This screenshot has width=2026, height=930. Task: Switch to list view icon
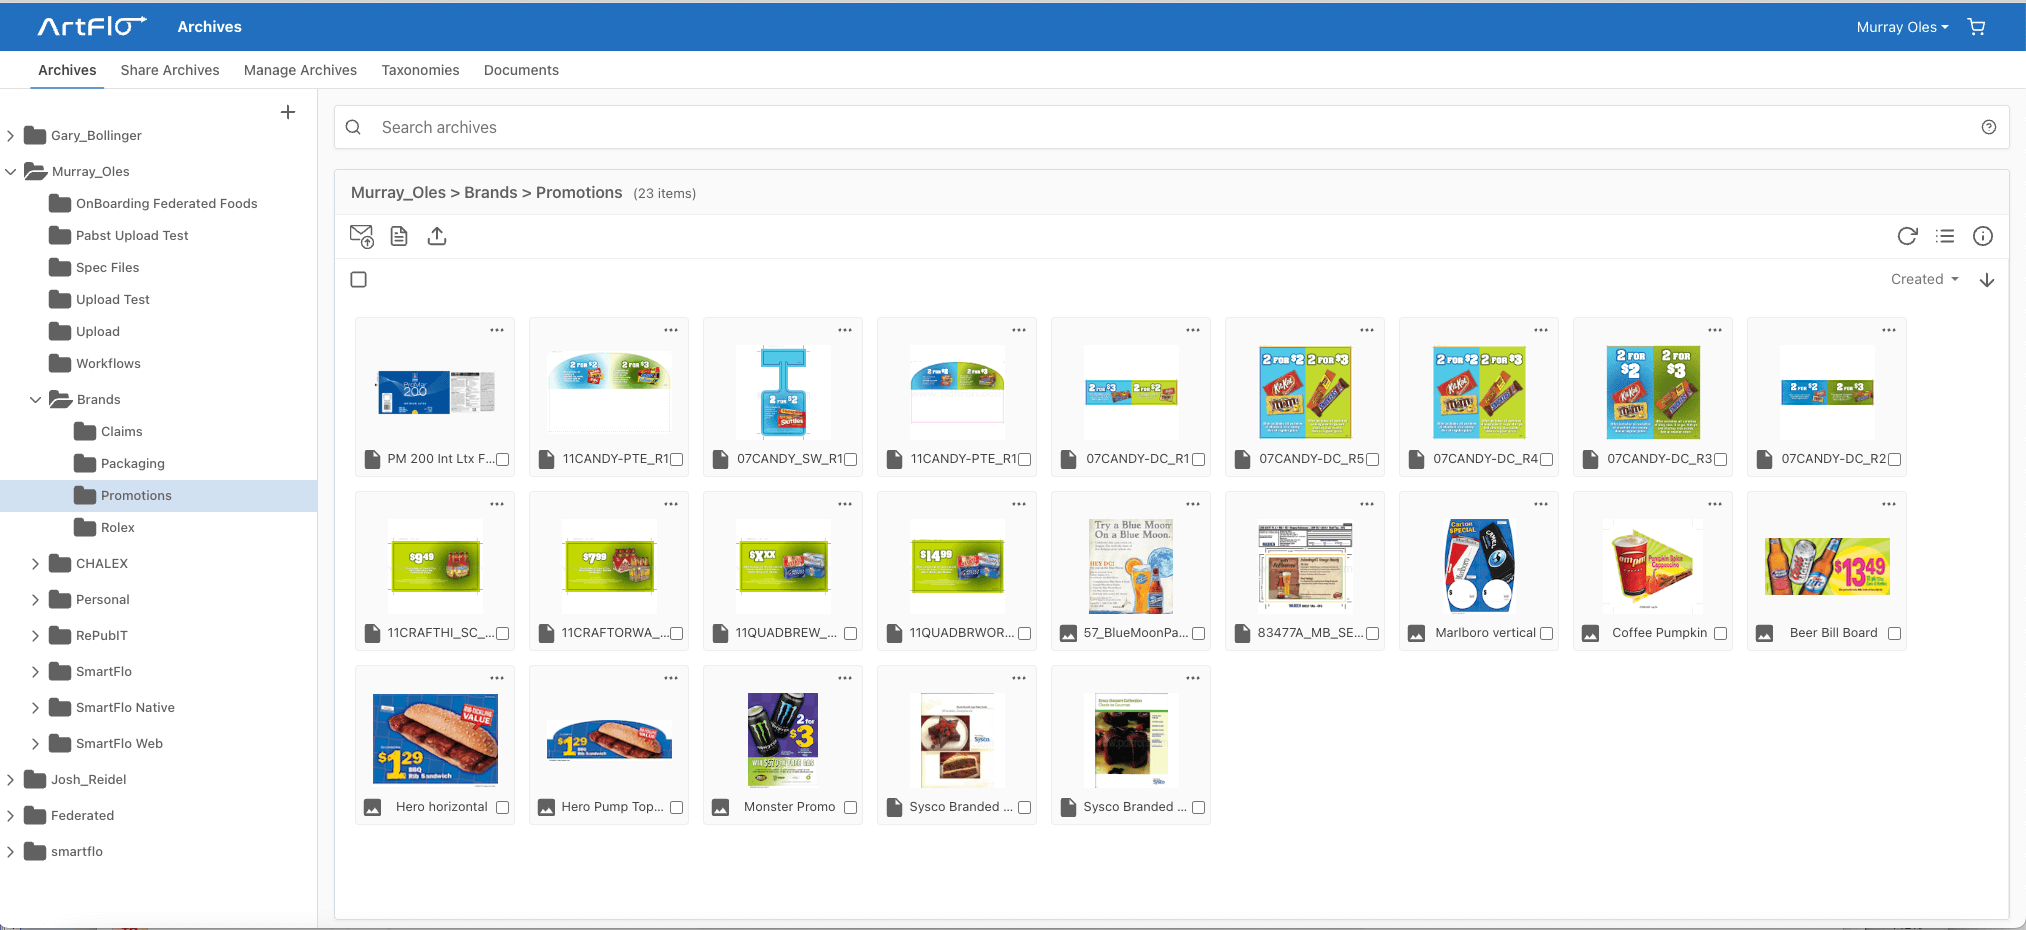1945,236
